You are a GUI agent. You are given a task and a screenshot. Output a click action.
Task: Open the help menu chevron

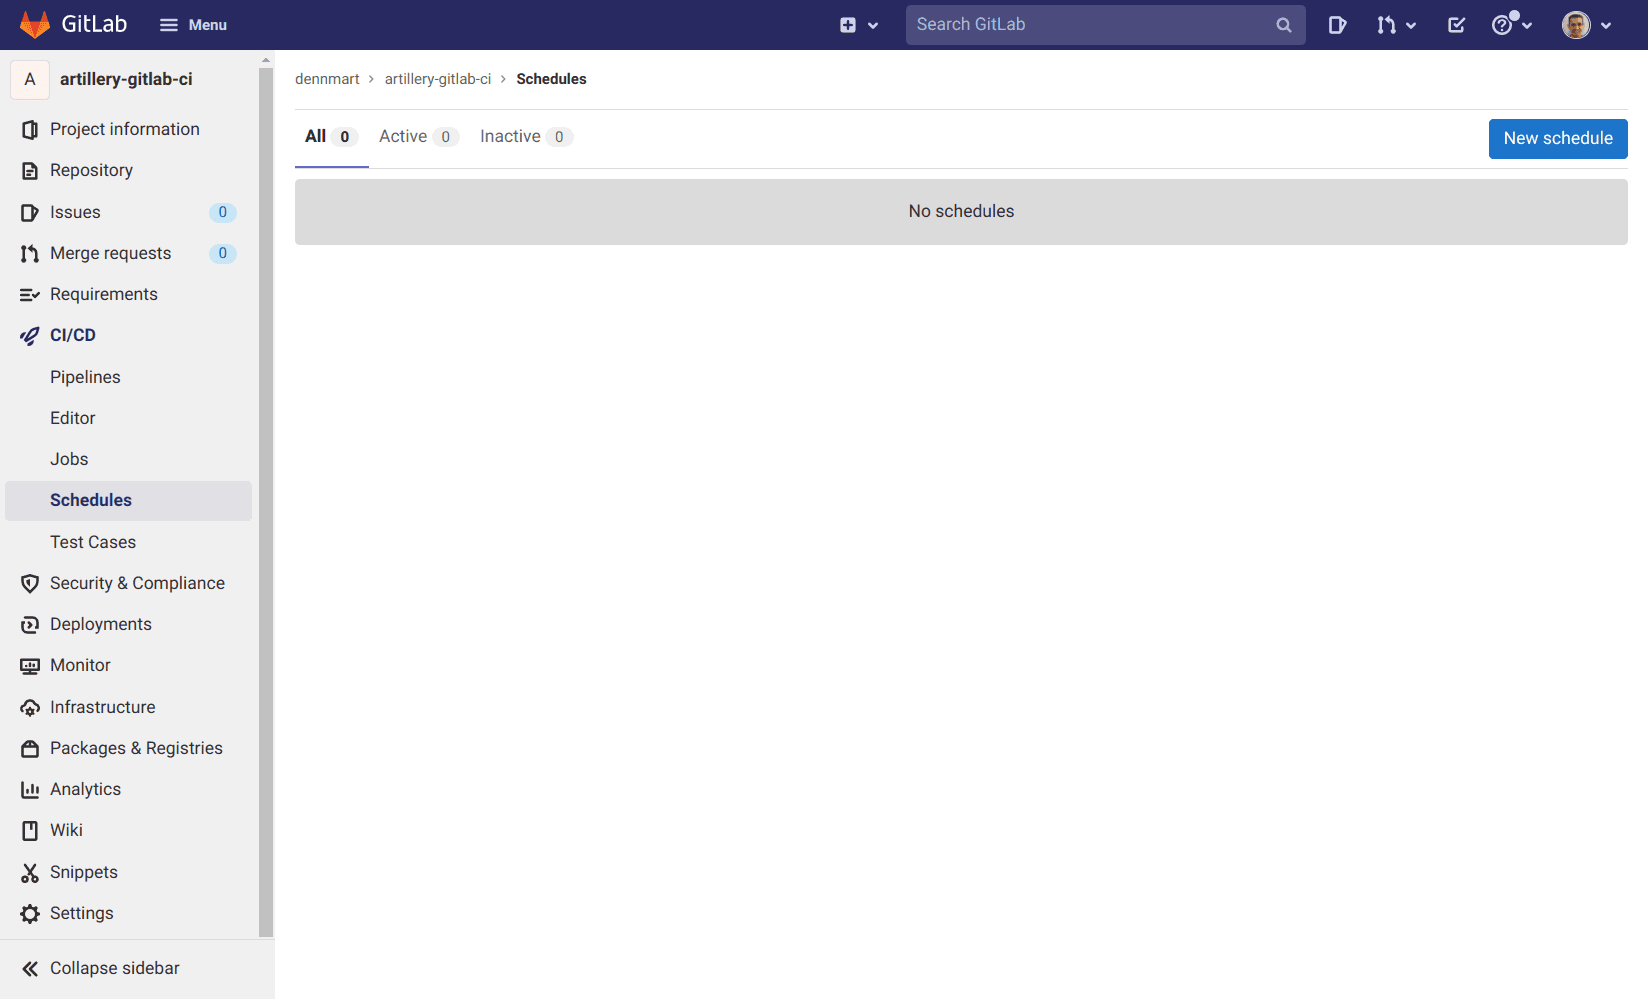1527,24
